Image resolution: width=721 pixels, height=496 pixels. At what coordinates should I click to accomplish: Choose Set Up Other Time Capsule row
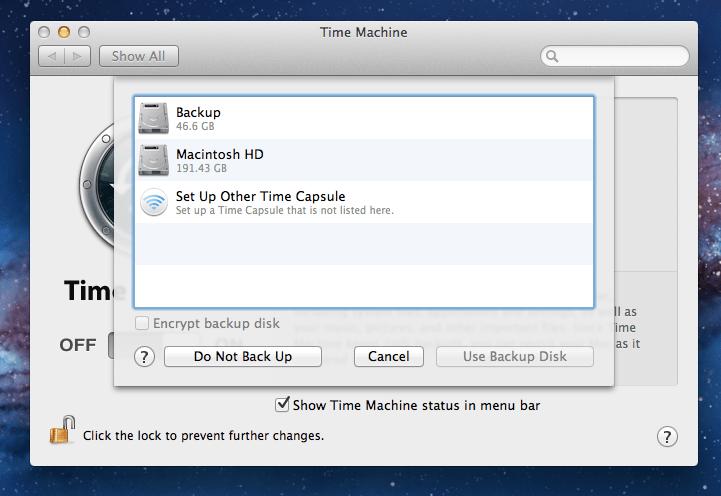click(364, 202)
